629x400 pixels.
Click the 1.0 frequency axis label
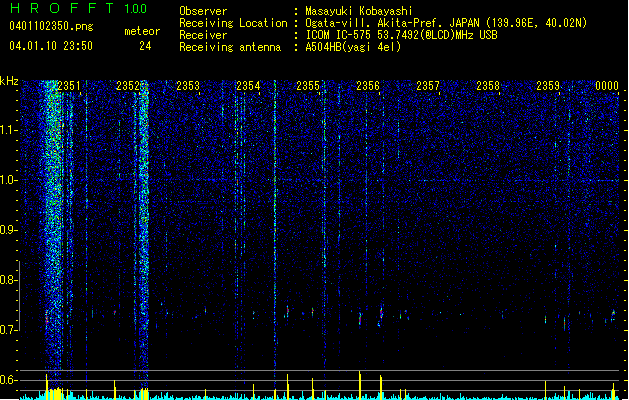coord(8,180)
